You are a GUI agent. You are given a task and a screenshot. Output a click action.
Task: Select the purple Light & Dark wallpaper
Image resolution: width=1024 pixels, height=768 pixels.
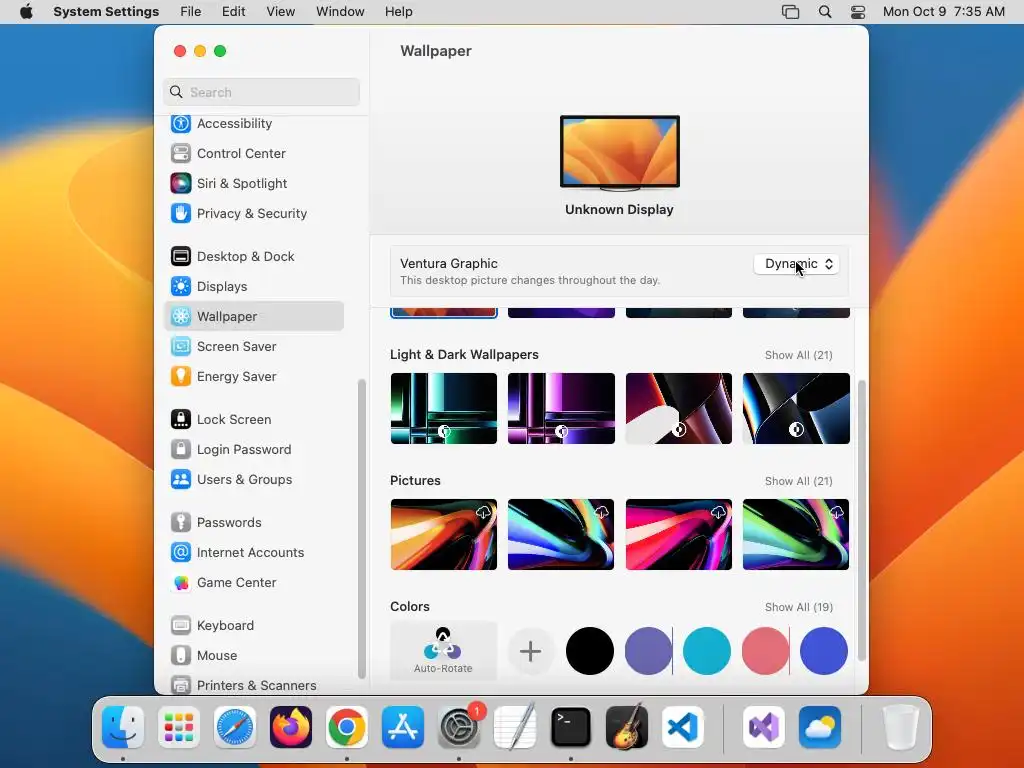561,408
